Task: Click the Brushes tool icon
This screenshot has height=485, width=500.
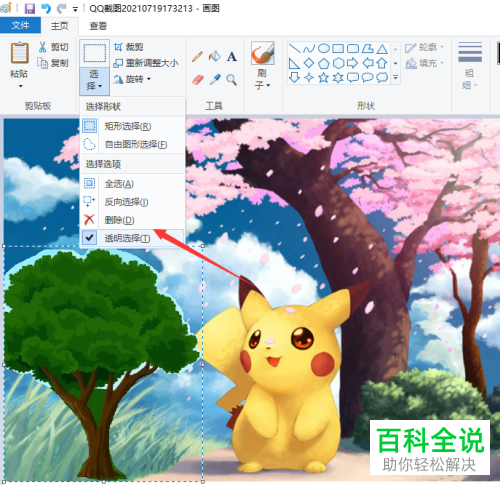Action: 262,53
